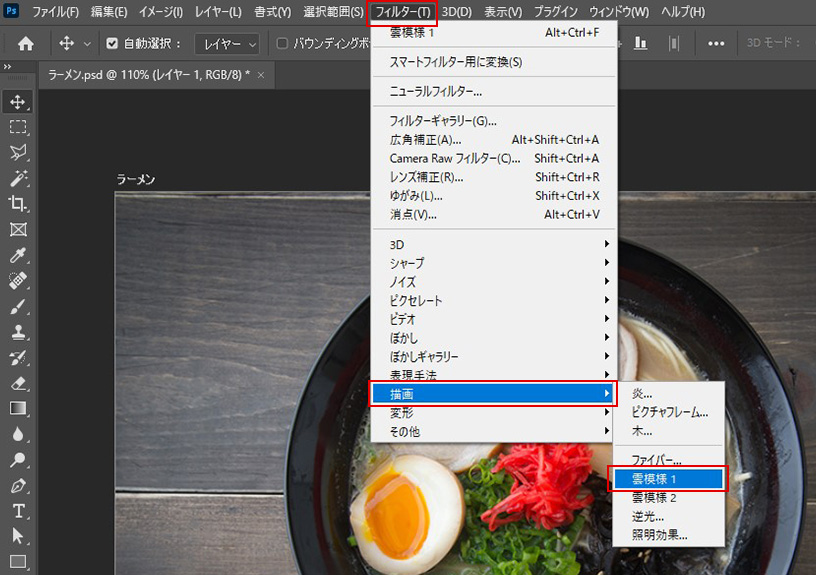Select the Move tool in toolbox

tap(18, 101)
